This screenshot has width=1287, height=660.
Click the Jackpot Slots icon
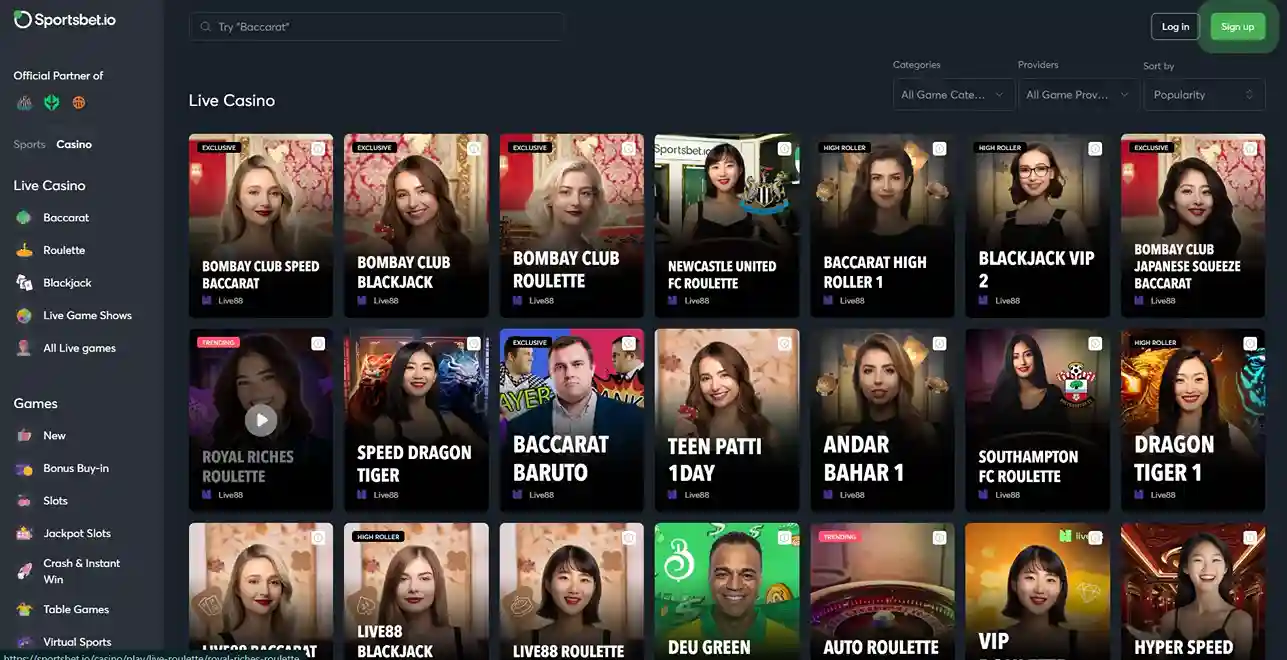pyautogui.click(x=24, y=534)
